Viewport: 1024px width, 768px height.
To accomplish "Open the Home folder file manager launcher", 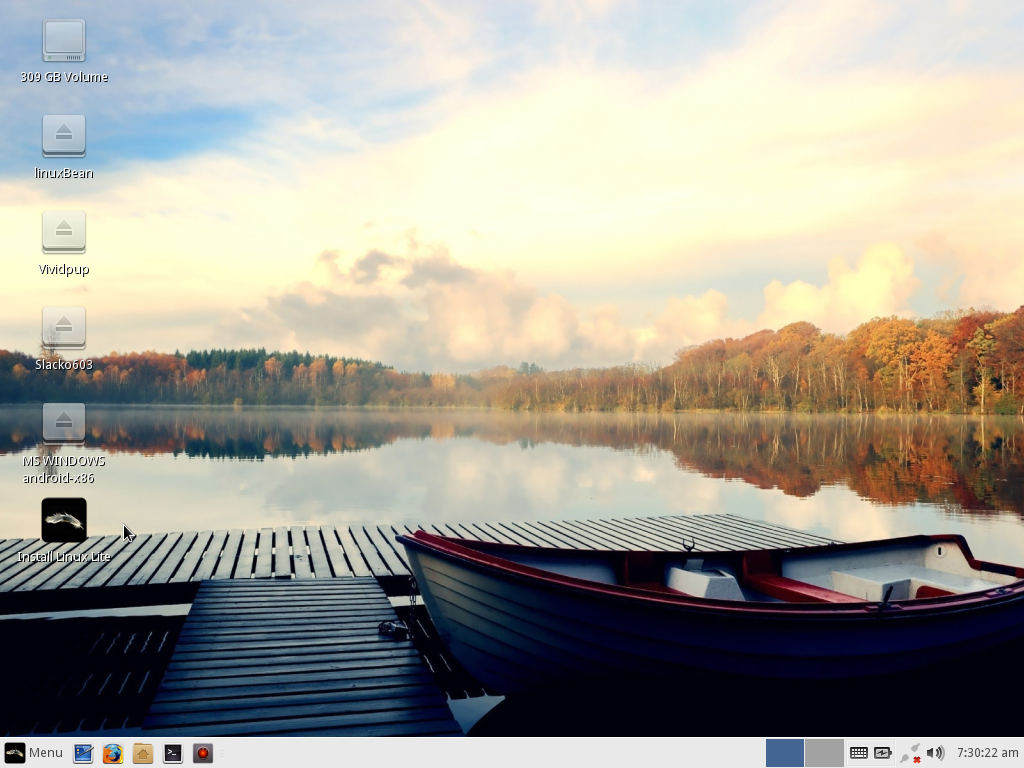I will pos(143,754).
